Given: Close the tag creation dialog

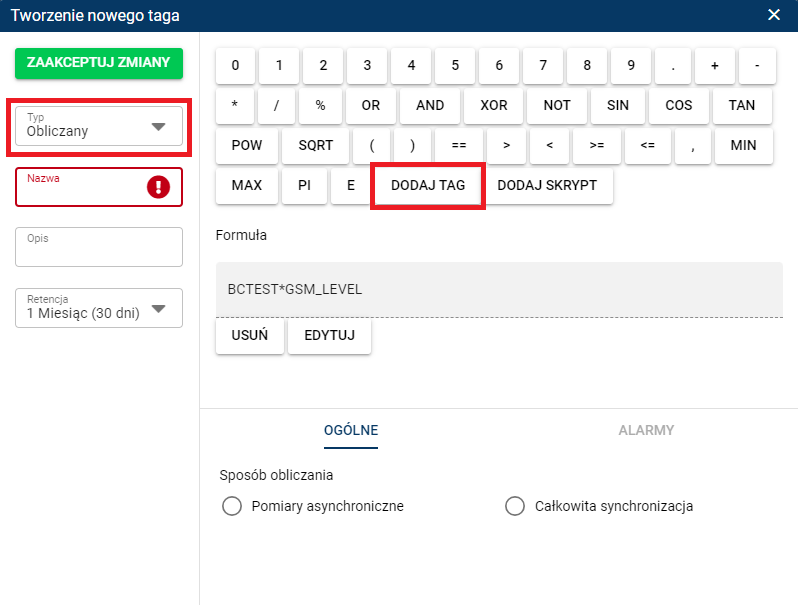Looking at the screenshot, I should coord(773,14).
